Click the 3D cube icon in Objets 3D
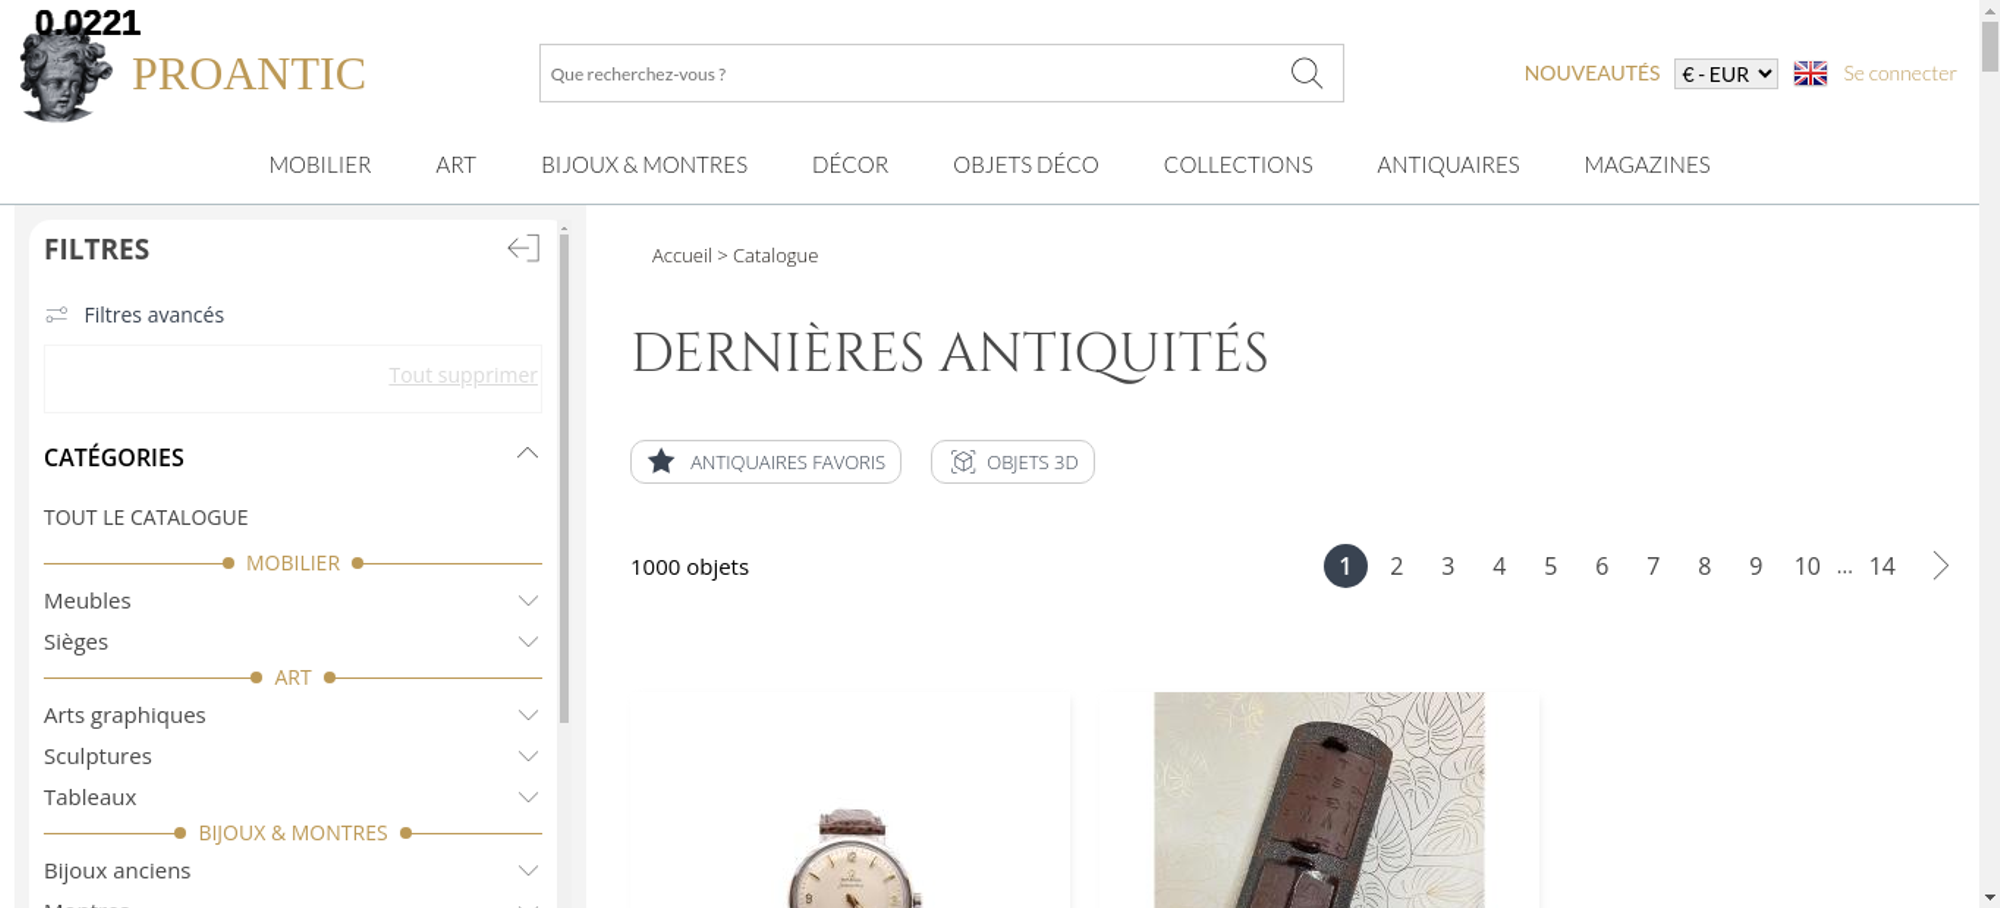The width and height of the screenshot is (2000, 908). (962, 462)
